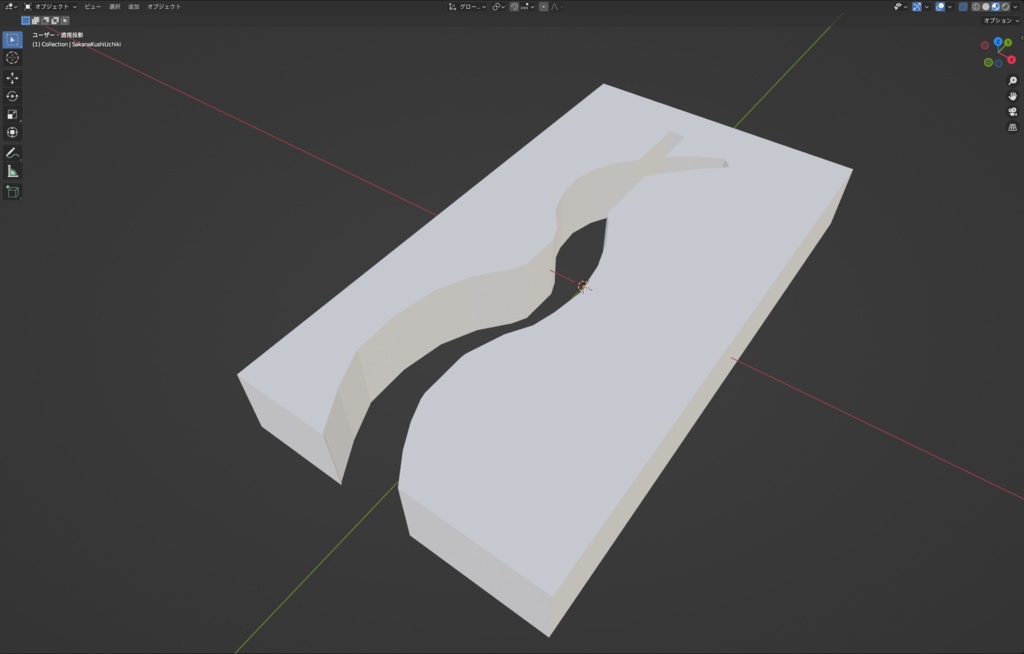Screen dimensions: 1024x654
Task: Expand shading options dropdown arrow
Action: coord(1015,7)
